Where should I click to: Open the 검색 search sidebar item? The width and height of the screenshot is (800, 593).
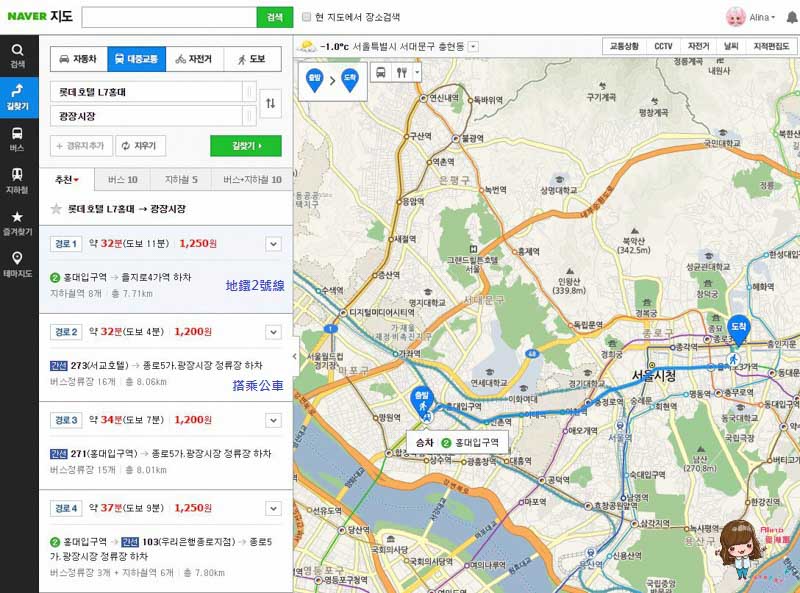[17, 56]
